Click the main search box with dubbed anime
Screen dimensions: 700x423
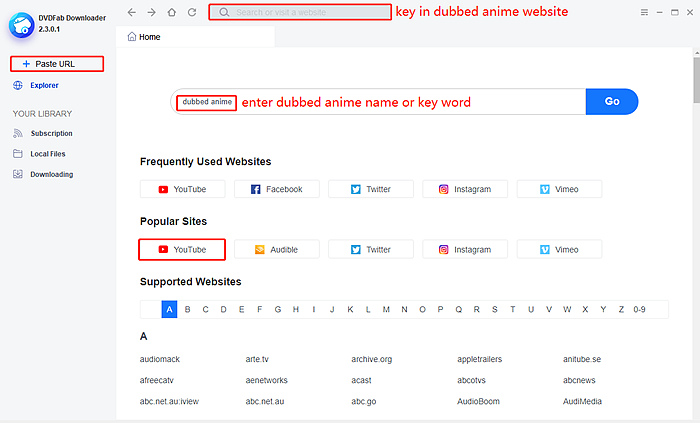[378, 101]
